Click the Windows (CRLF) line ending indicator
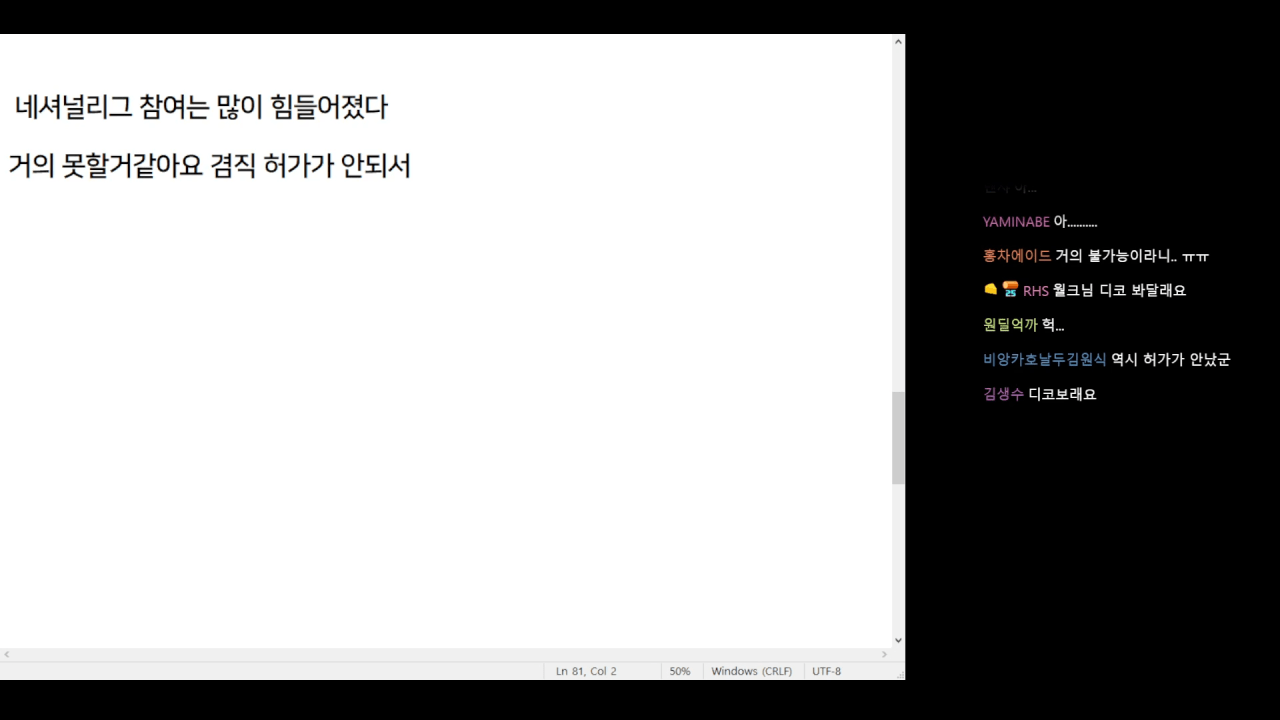Image resolution: width=1280 pixels, height=720 pixels. tap(751, 671)
